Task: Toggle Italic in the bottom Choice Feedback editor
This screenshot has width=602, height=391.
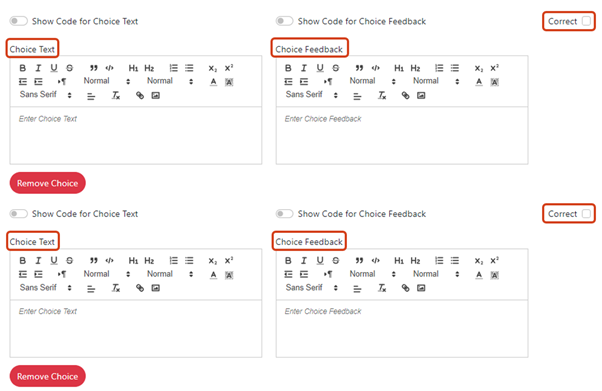Action: pyautogui.click(x=304, y=261)
